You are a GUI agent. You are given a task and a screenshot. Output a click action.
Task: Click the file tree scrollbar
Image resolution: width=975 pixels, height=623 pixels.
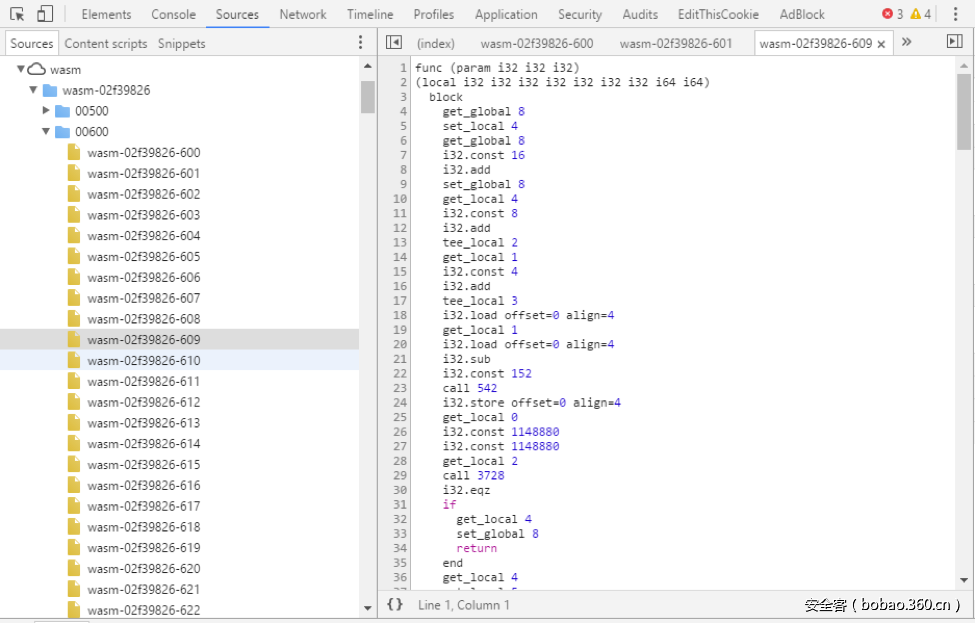pyautogui.click(x=367, y=97)
